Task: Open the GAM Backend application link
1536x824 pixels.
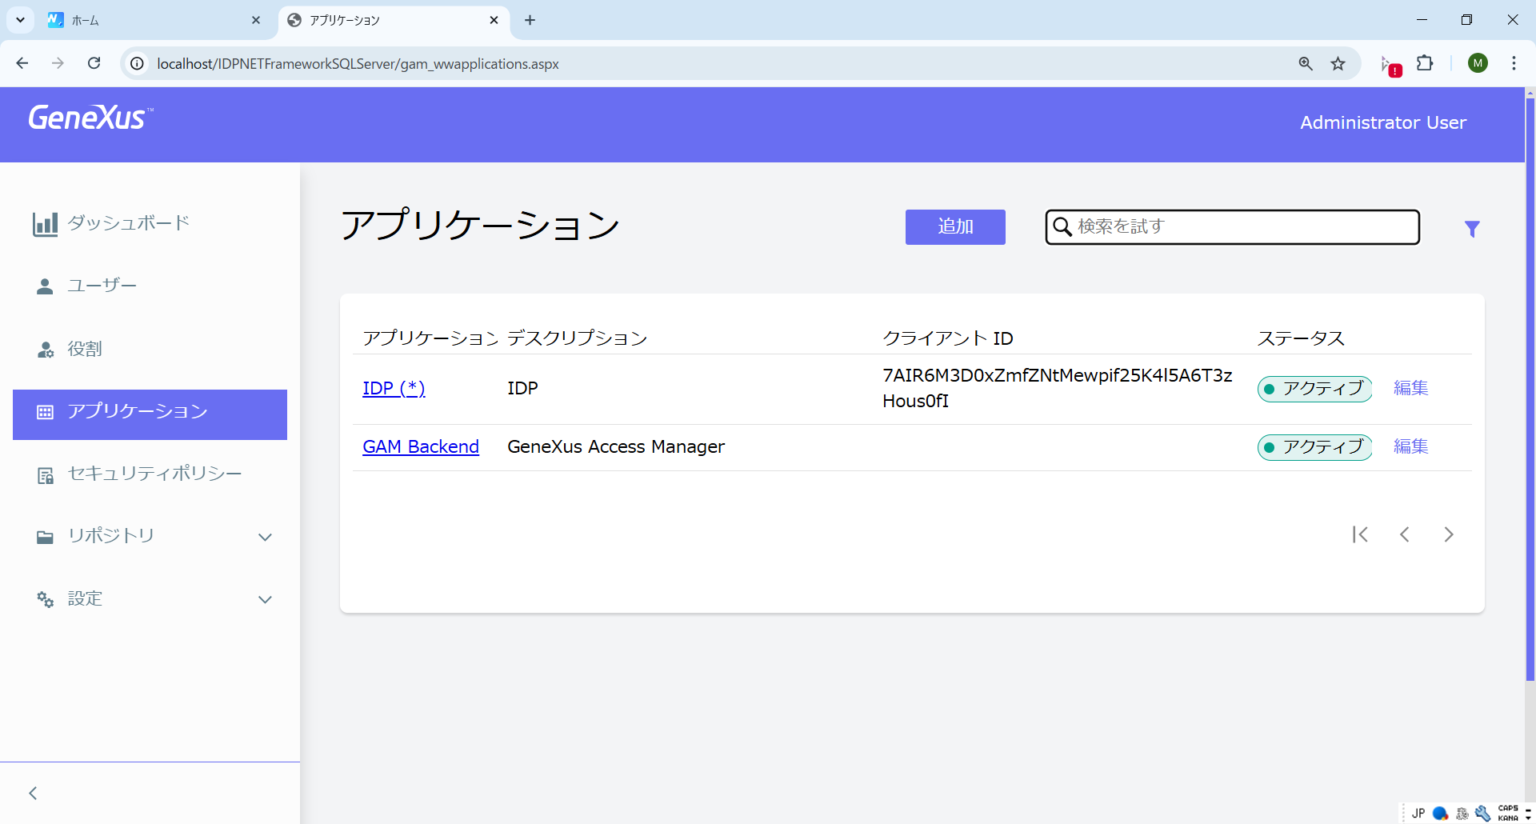Action: click(420, 446)
